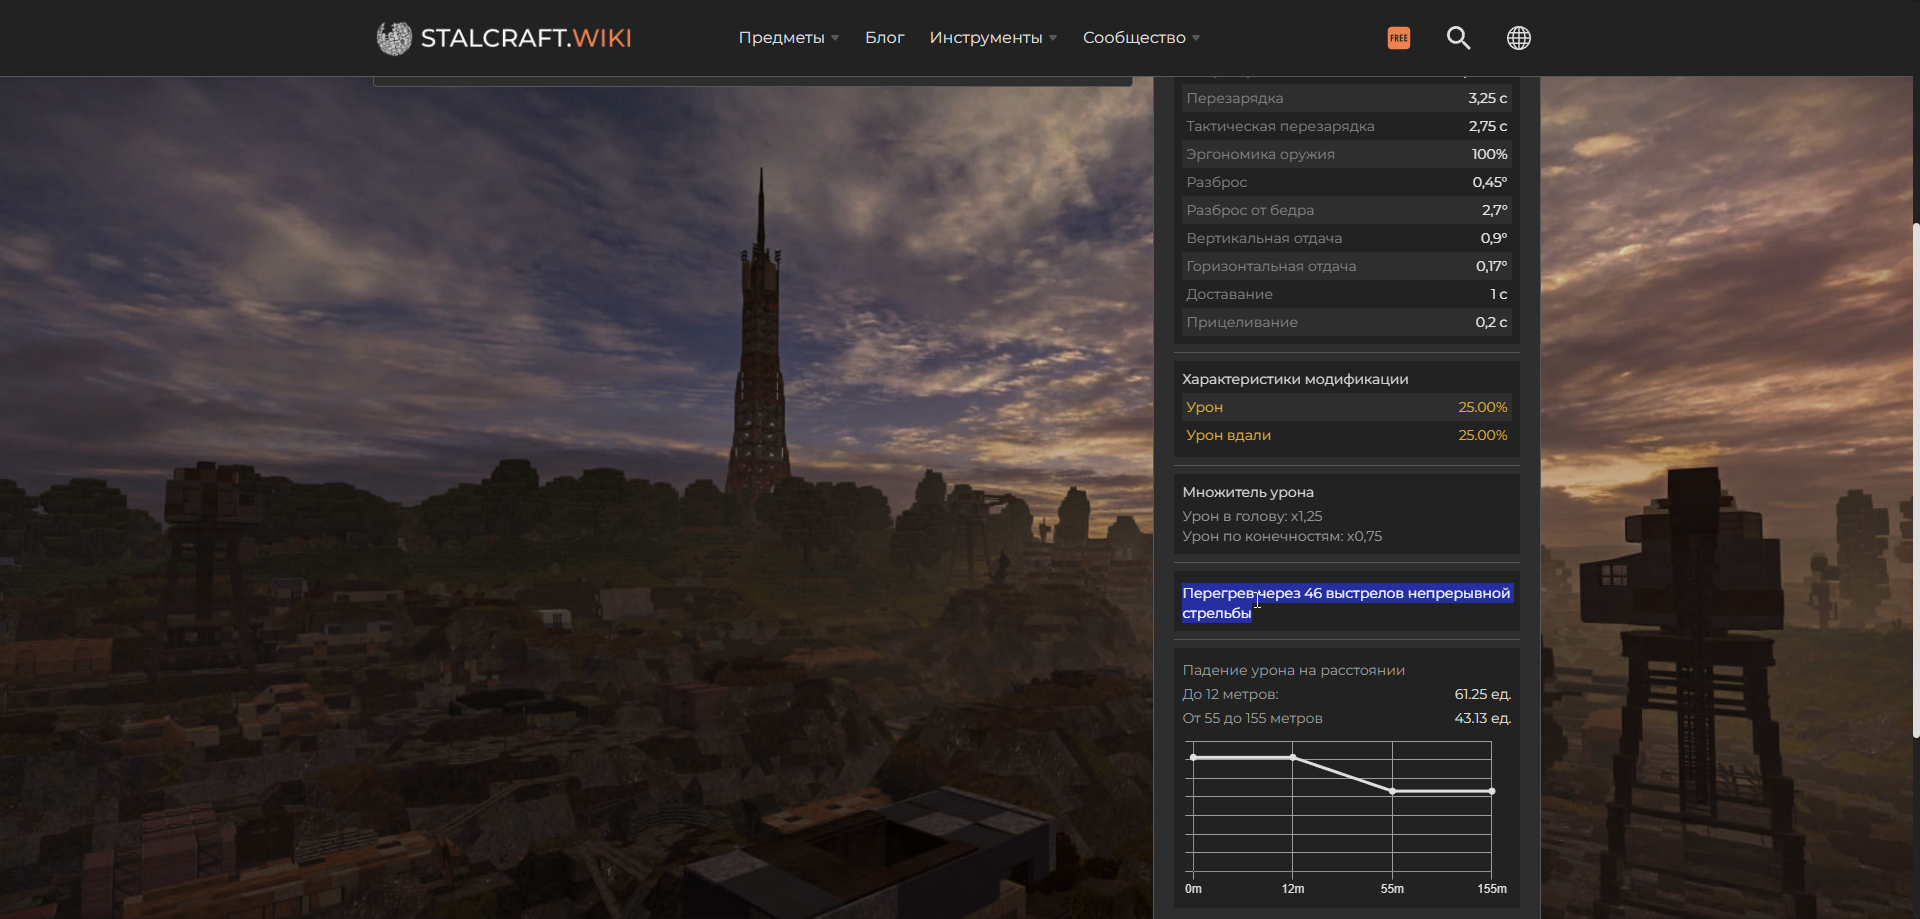Click the Характеристики модификации heading
This screenshot has height=919, width=1920.
click(1295, 379)
